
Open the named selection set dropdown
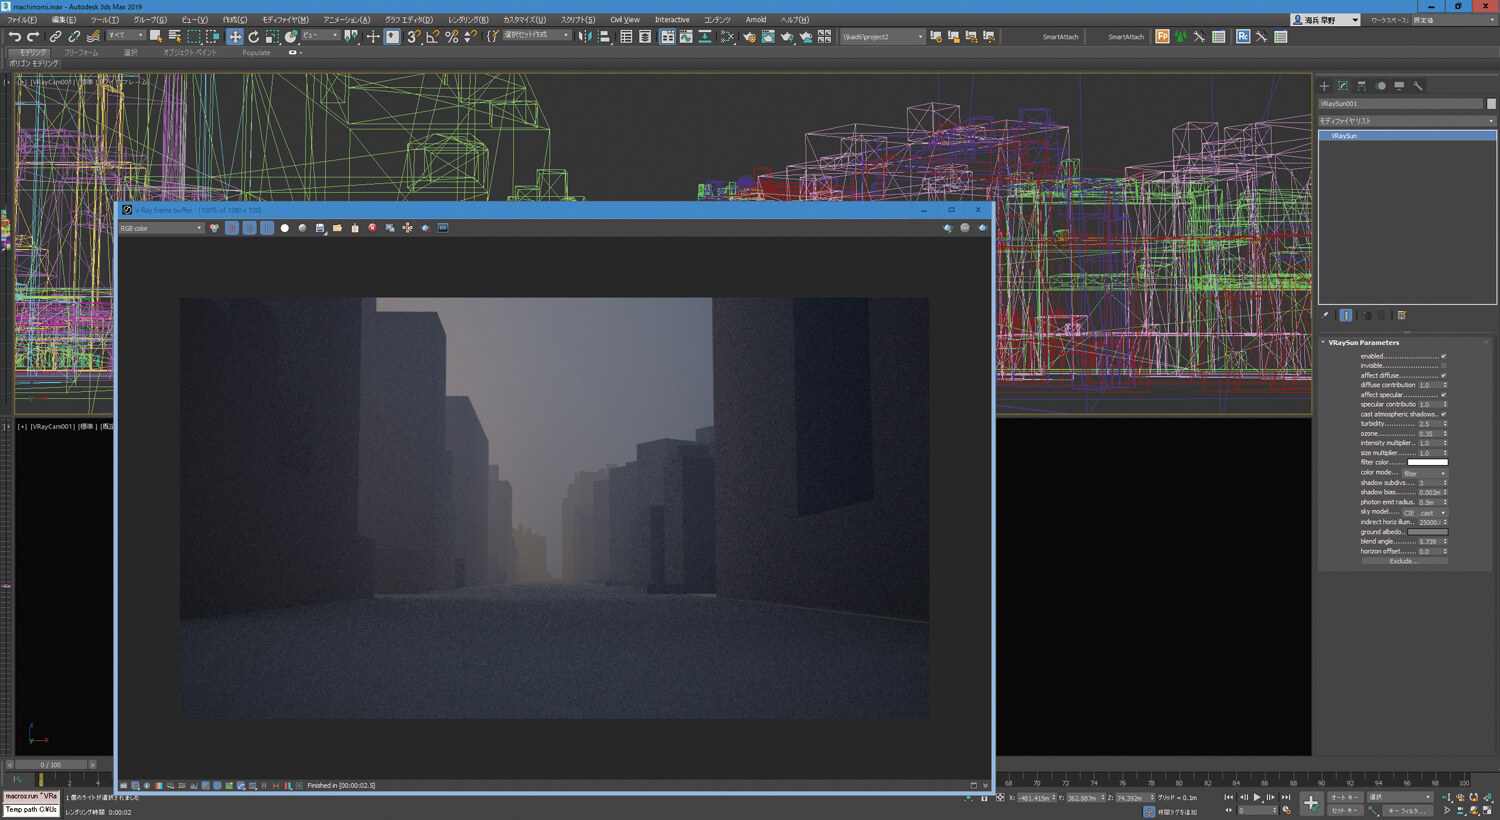535,36
